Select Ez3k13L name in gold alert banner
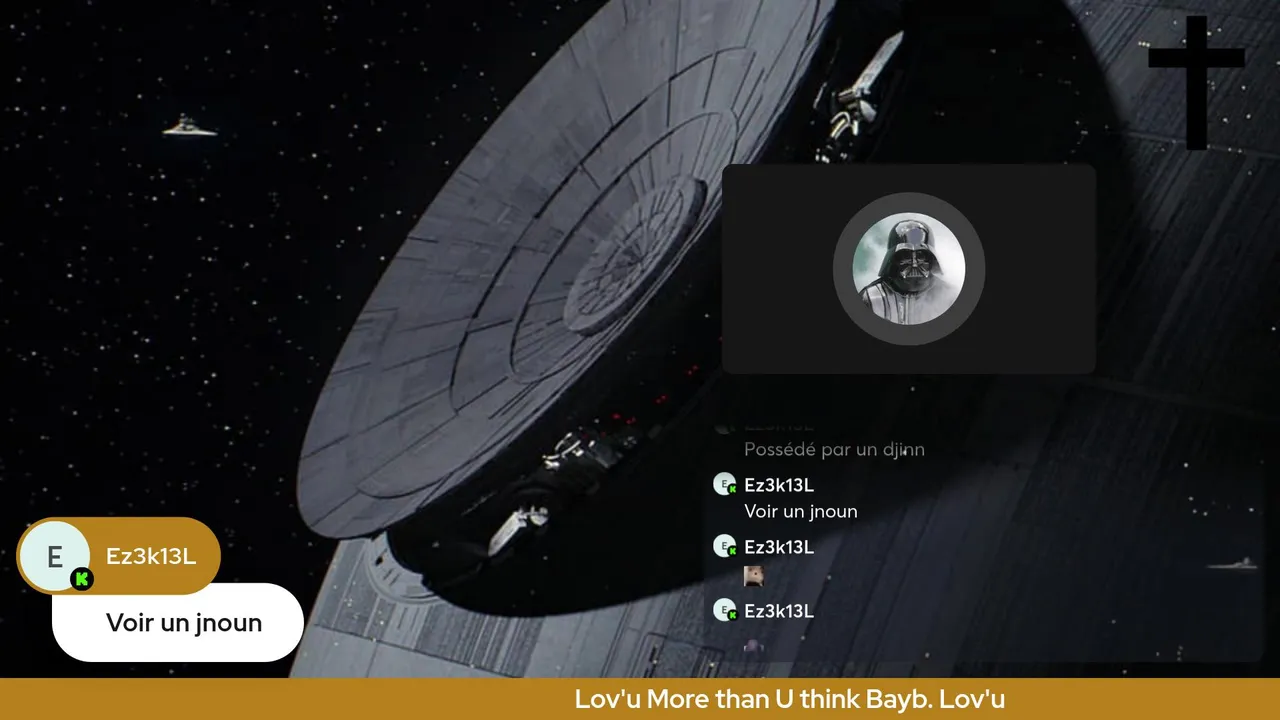This screenshot has width=1280, height=720. pos(151,557)
